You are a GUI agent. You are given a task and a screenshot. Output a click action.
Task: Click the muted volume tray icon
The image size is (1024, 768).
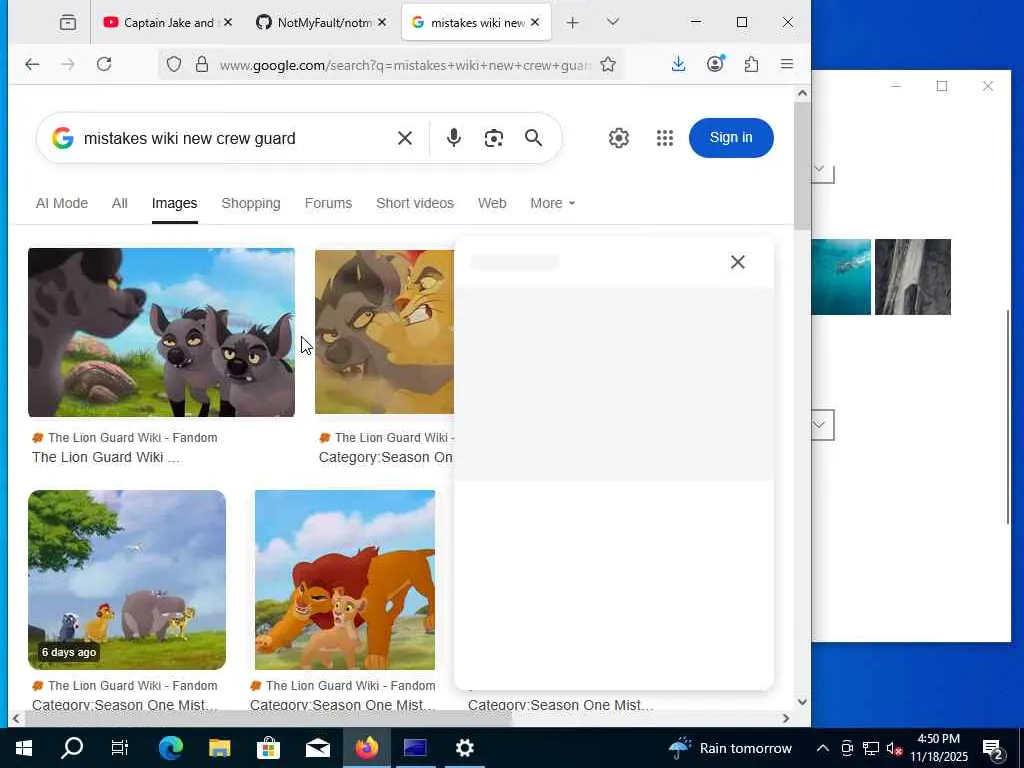tap(894, 748)
